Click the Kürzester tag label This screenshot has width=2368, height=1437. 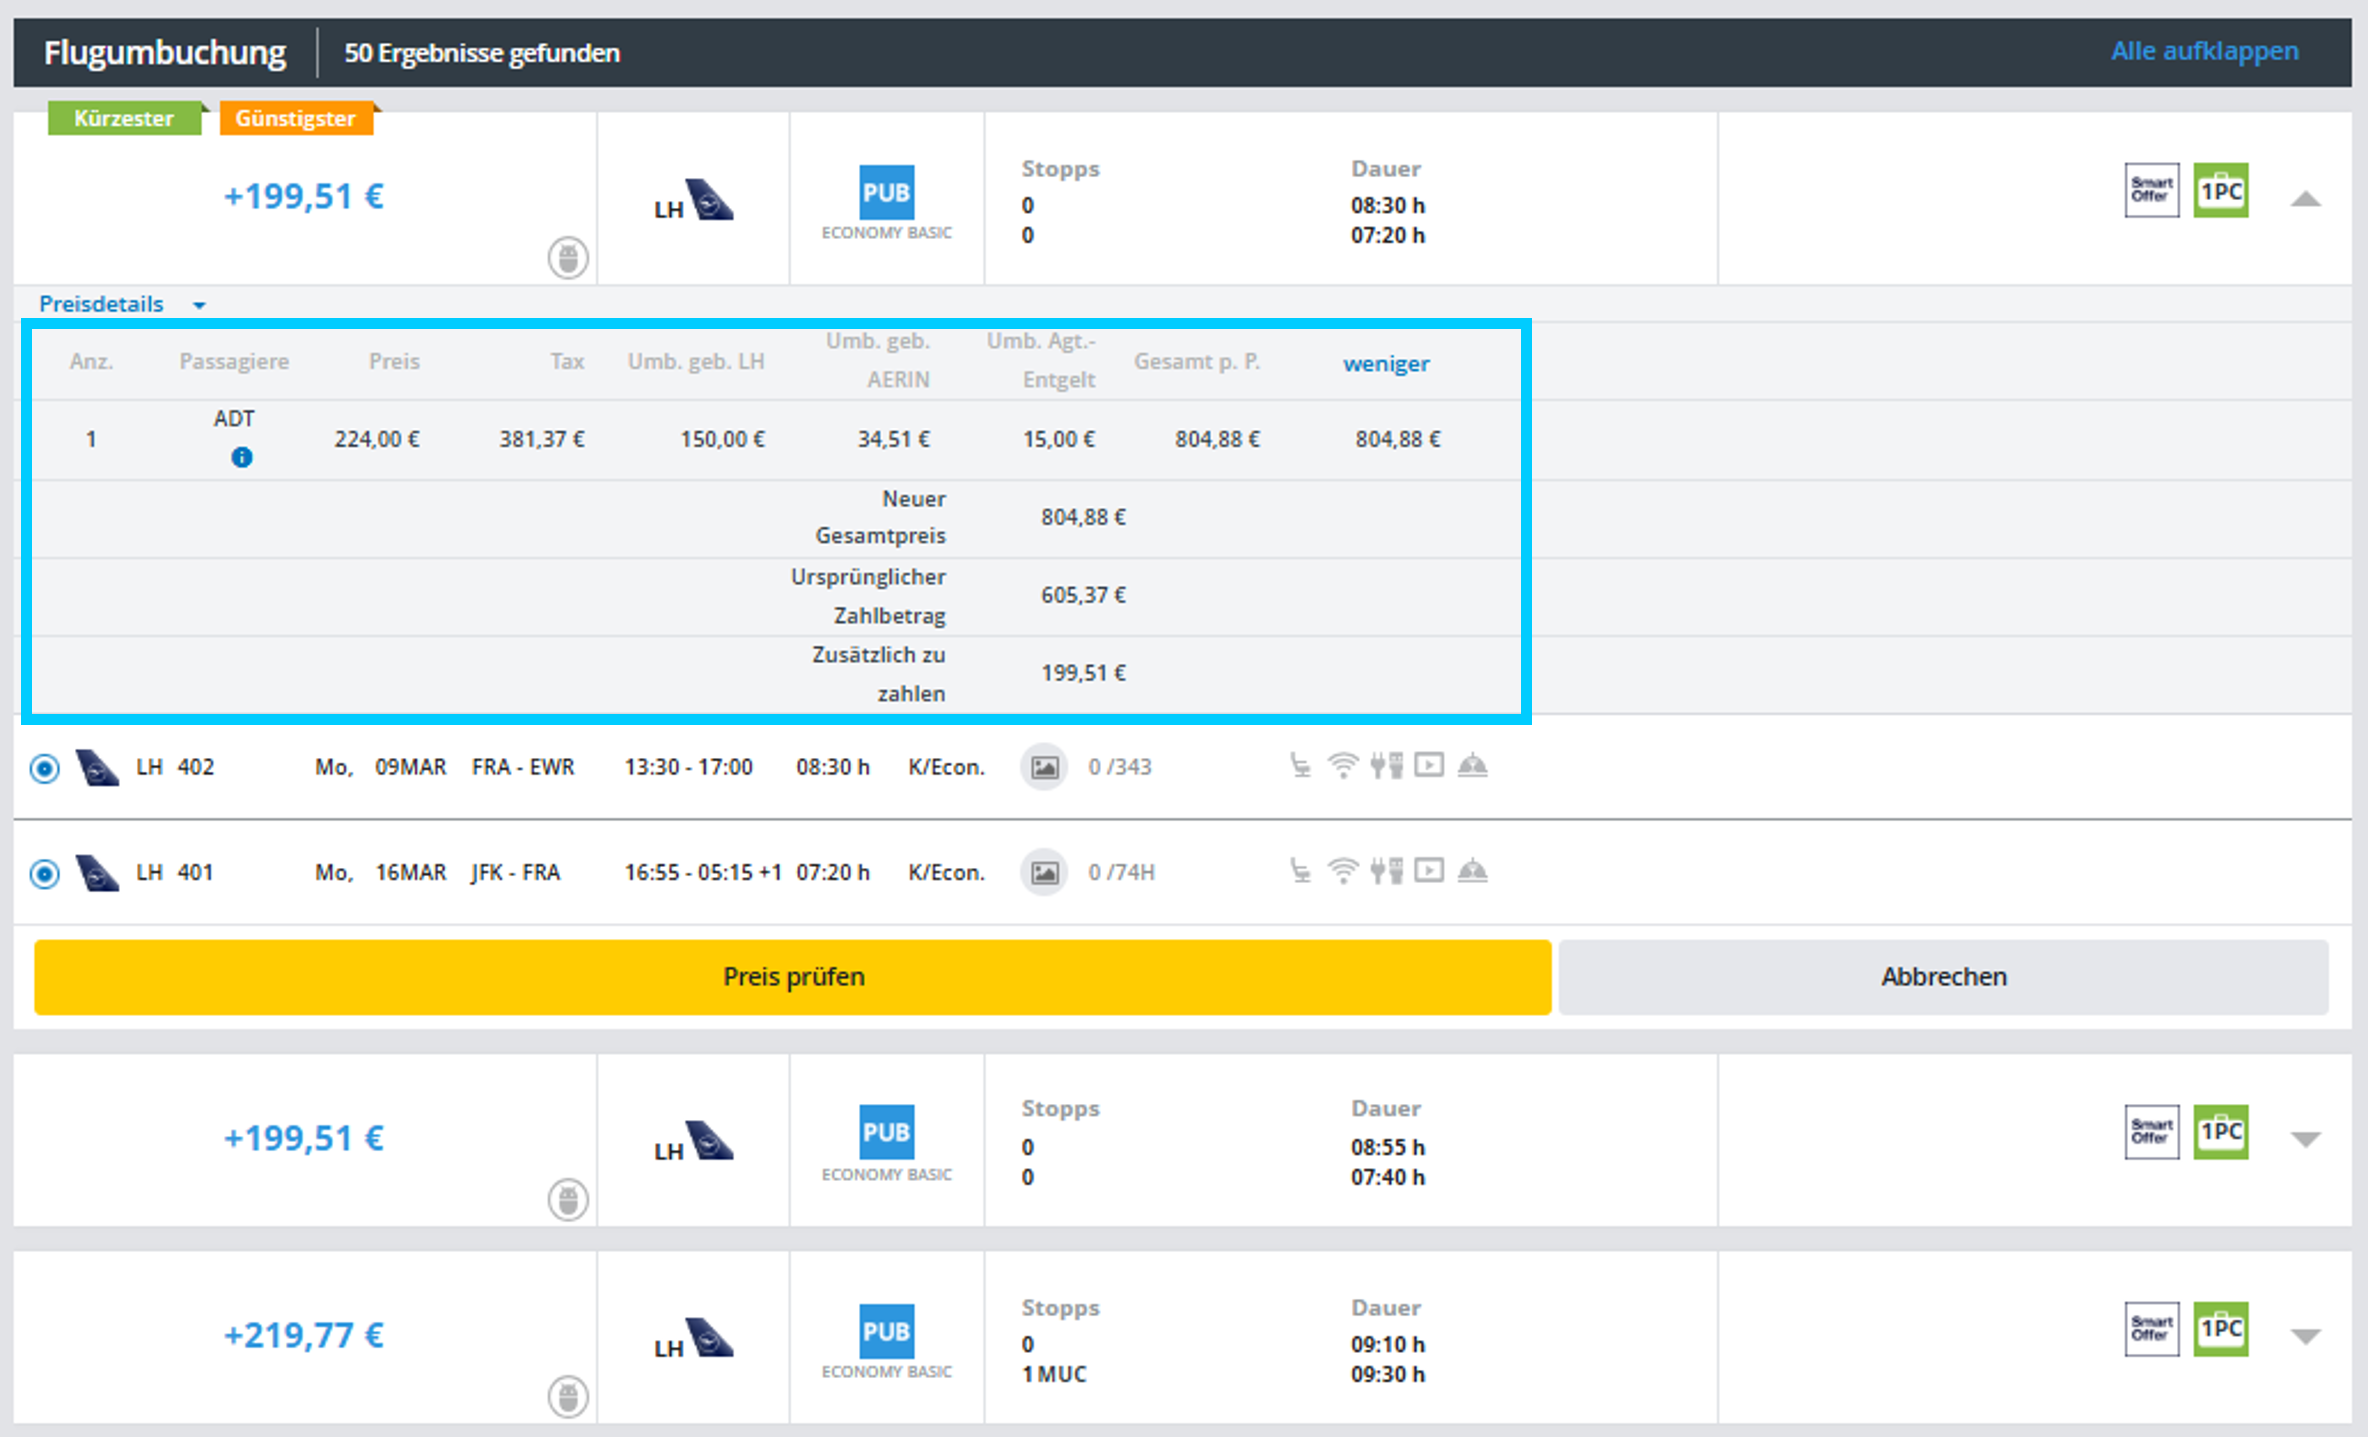[124, 118]
